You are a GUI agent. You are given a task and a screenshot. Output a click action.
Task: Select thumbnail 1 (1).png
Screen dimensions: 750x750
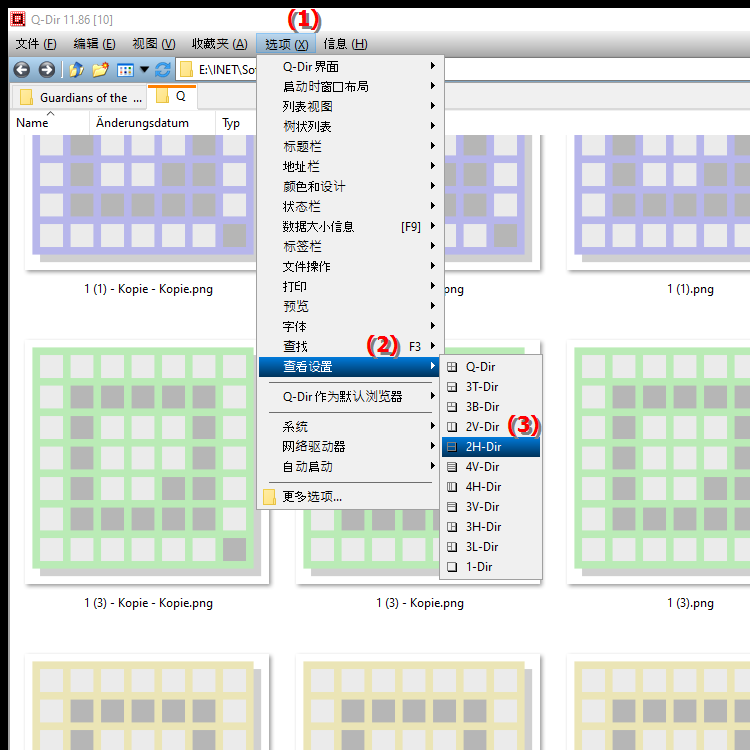(659, 201)
